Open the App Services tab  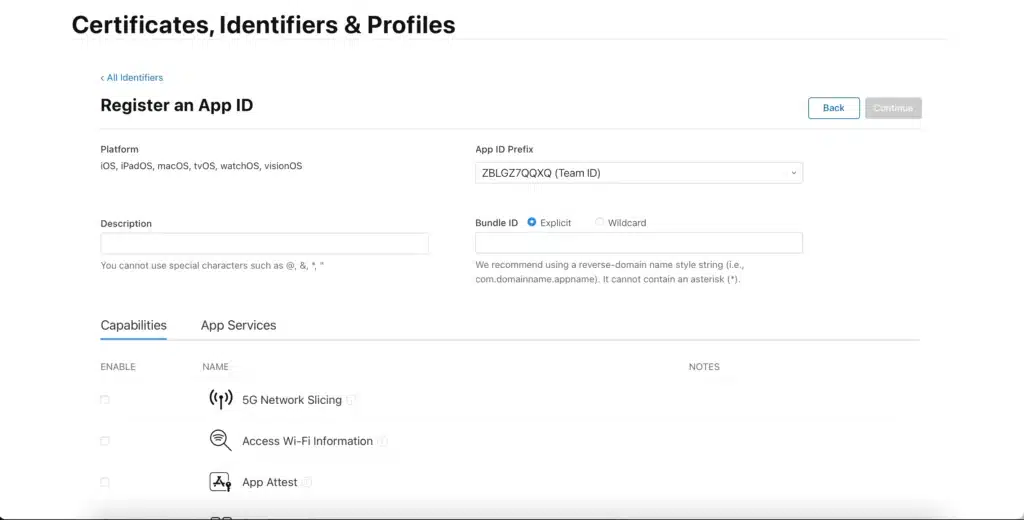point(238,325)
